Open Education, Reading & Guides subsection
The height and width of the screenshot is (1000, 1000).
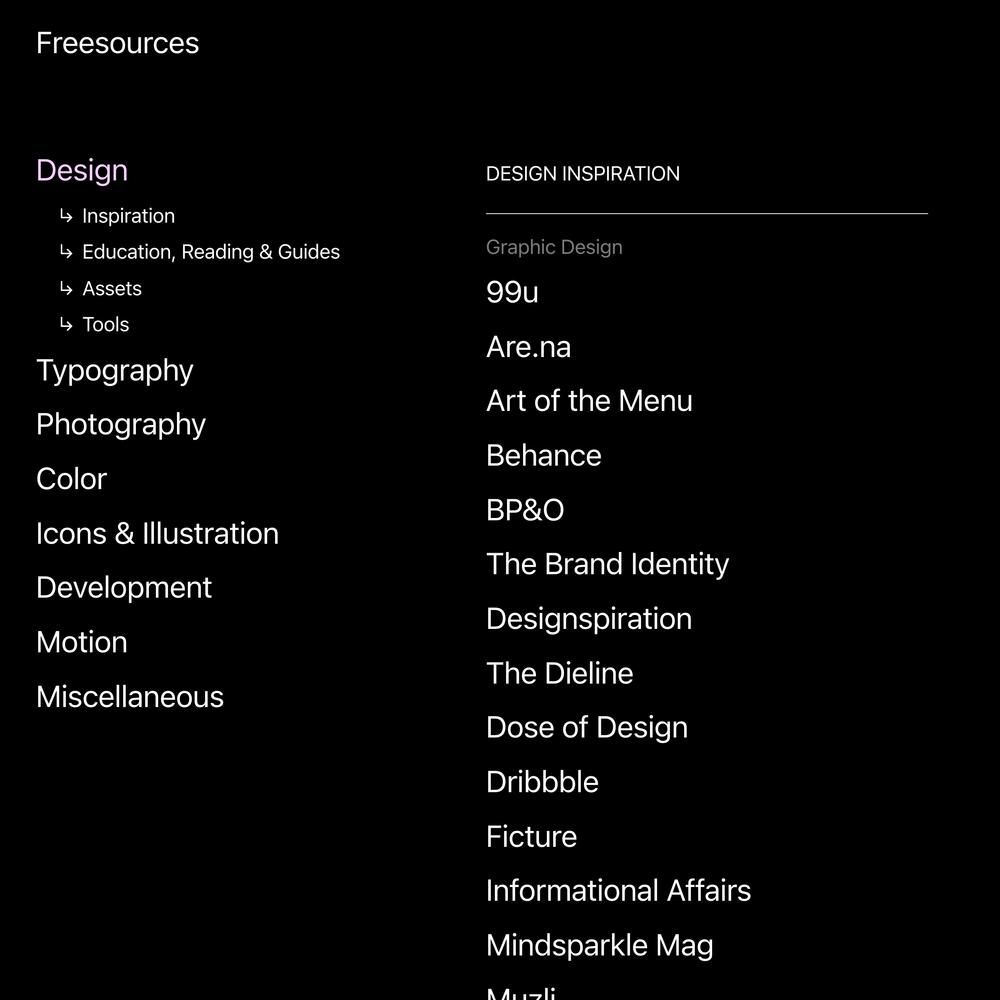211,252
